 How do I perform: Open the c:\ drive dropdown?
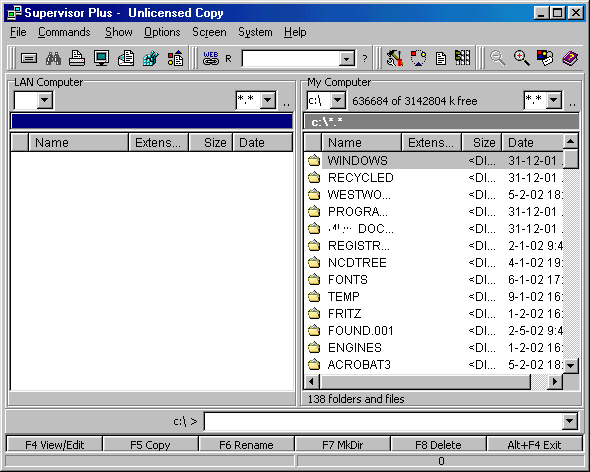338,100
